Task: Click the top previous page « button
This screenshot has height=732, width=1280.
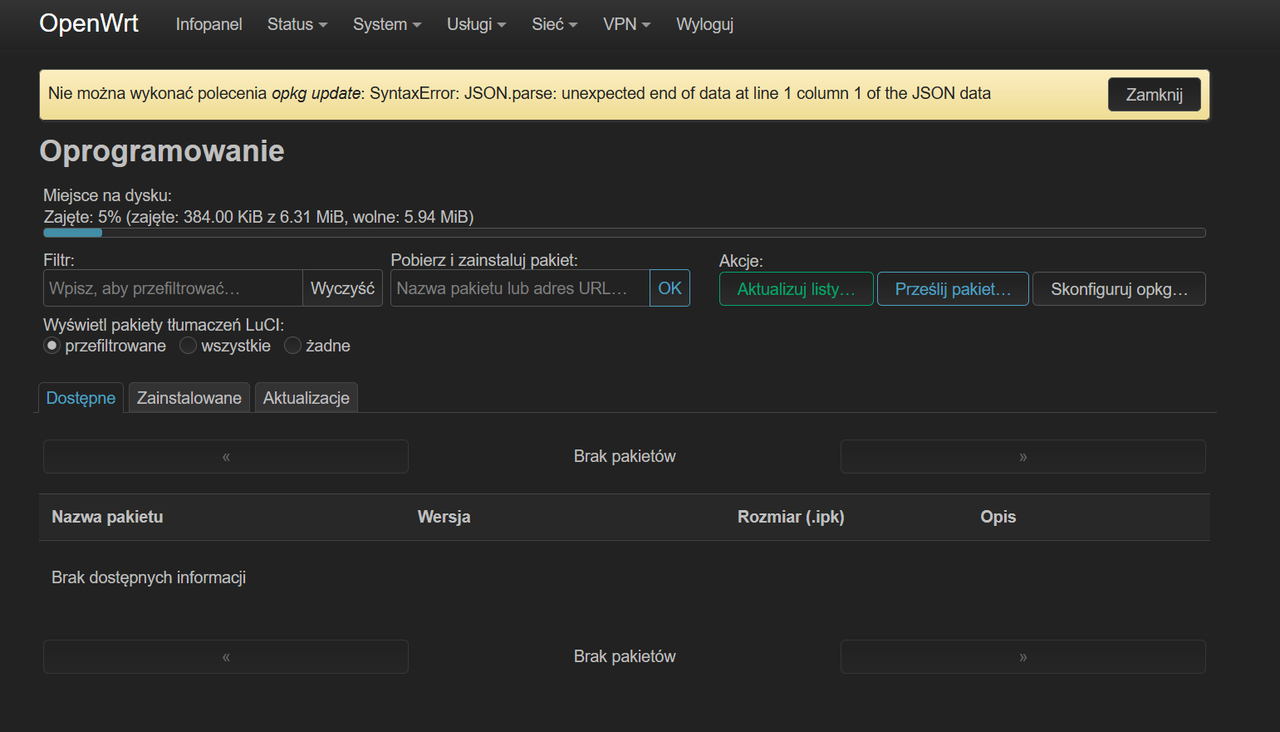Action: click(x=226, y=456)
